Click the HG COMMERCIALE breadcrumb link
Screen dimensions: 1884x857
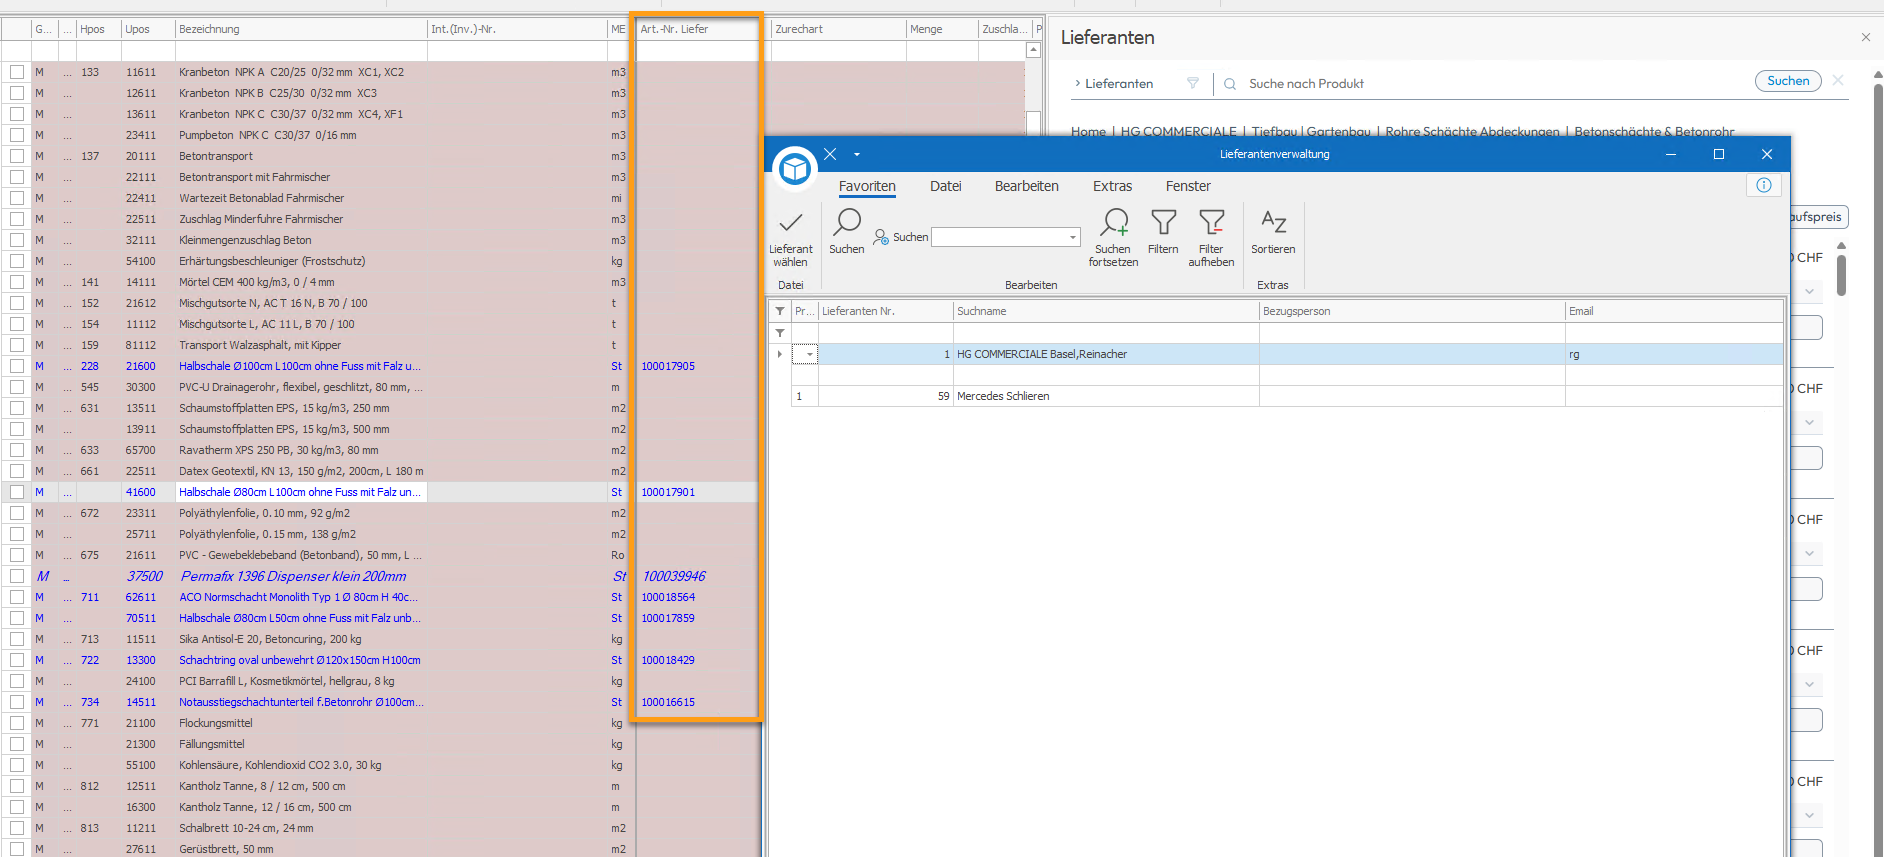click(x=1178, y=131)
